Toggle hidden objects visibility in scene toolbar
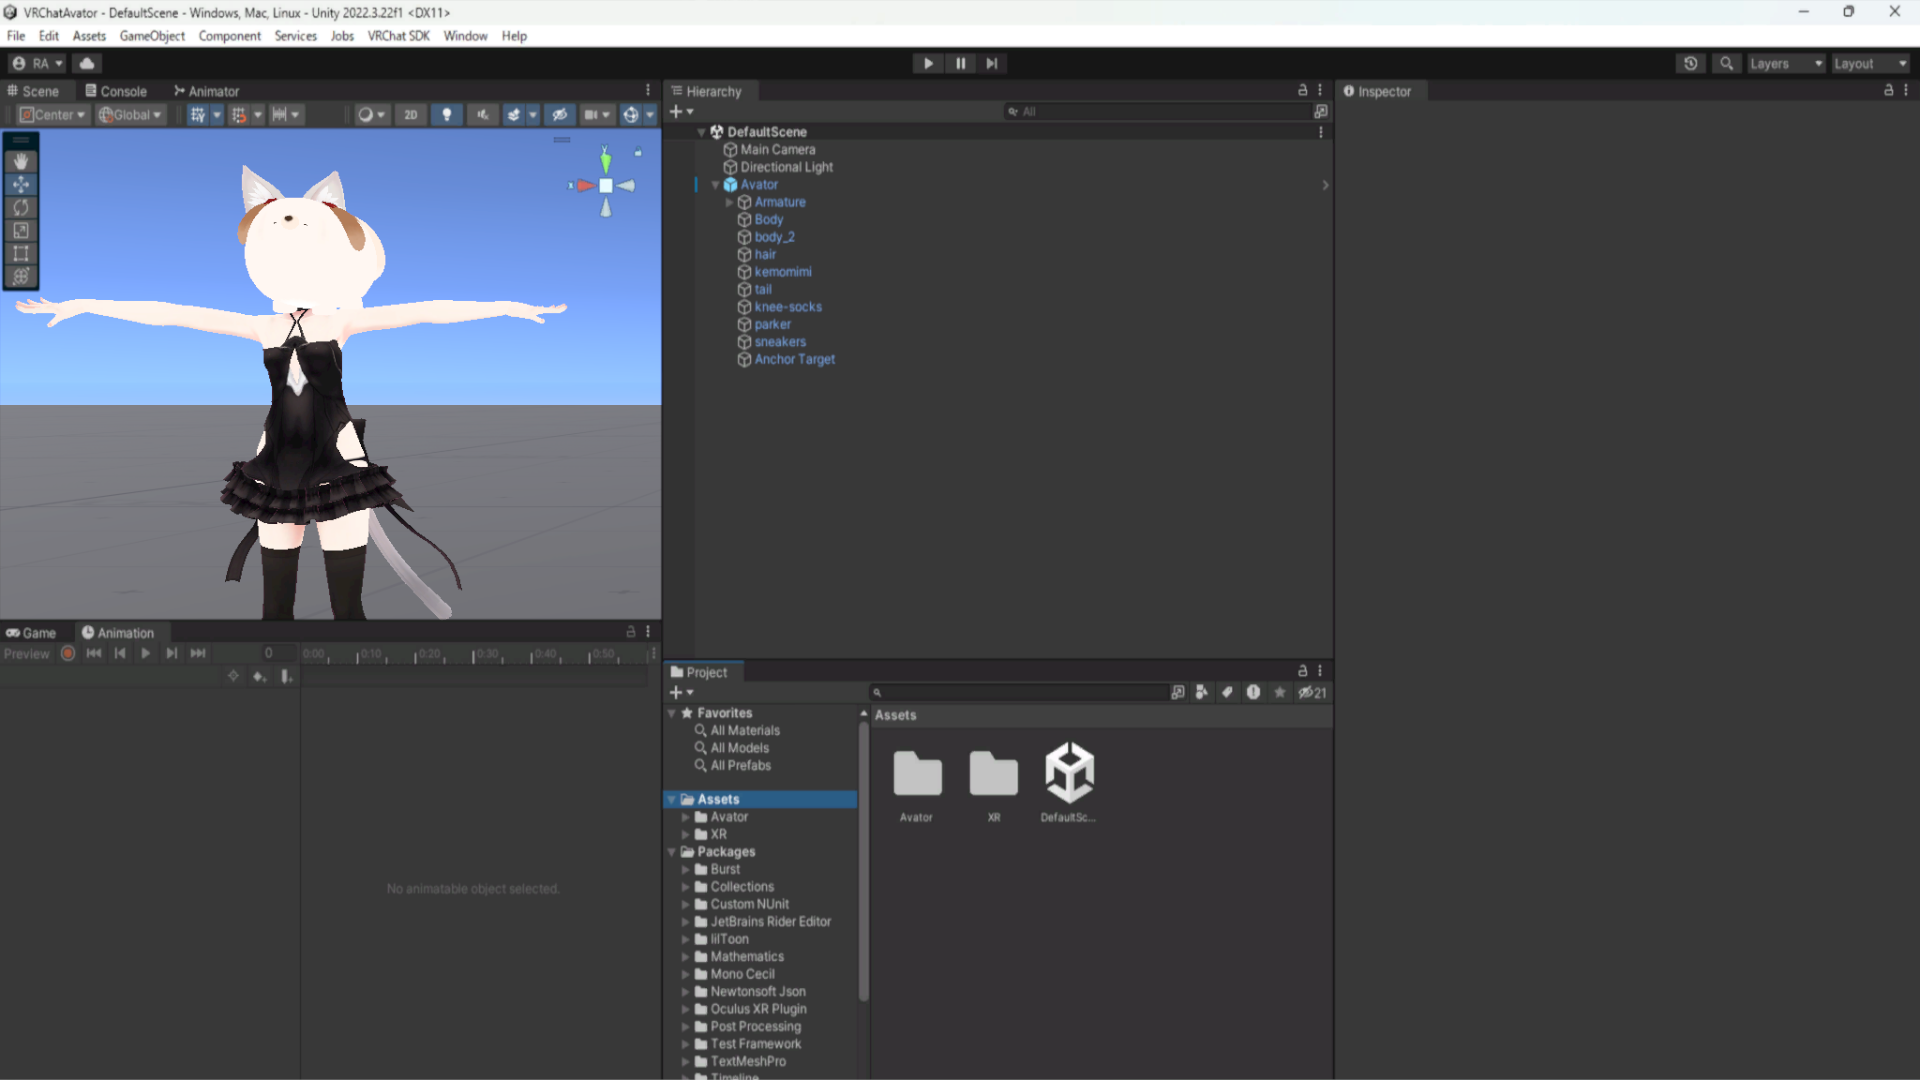This screenshot has width=1920, height=1080. point(559,115)
